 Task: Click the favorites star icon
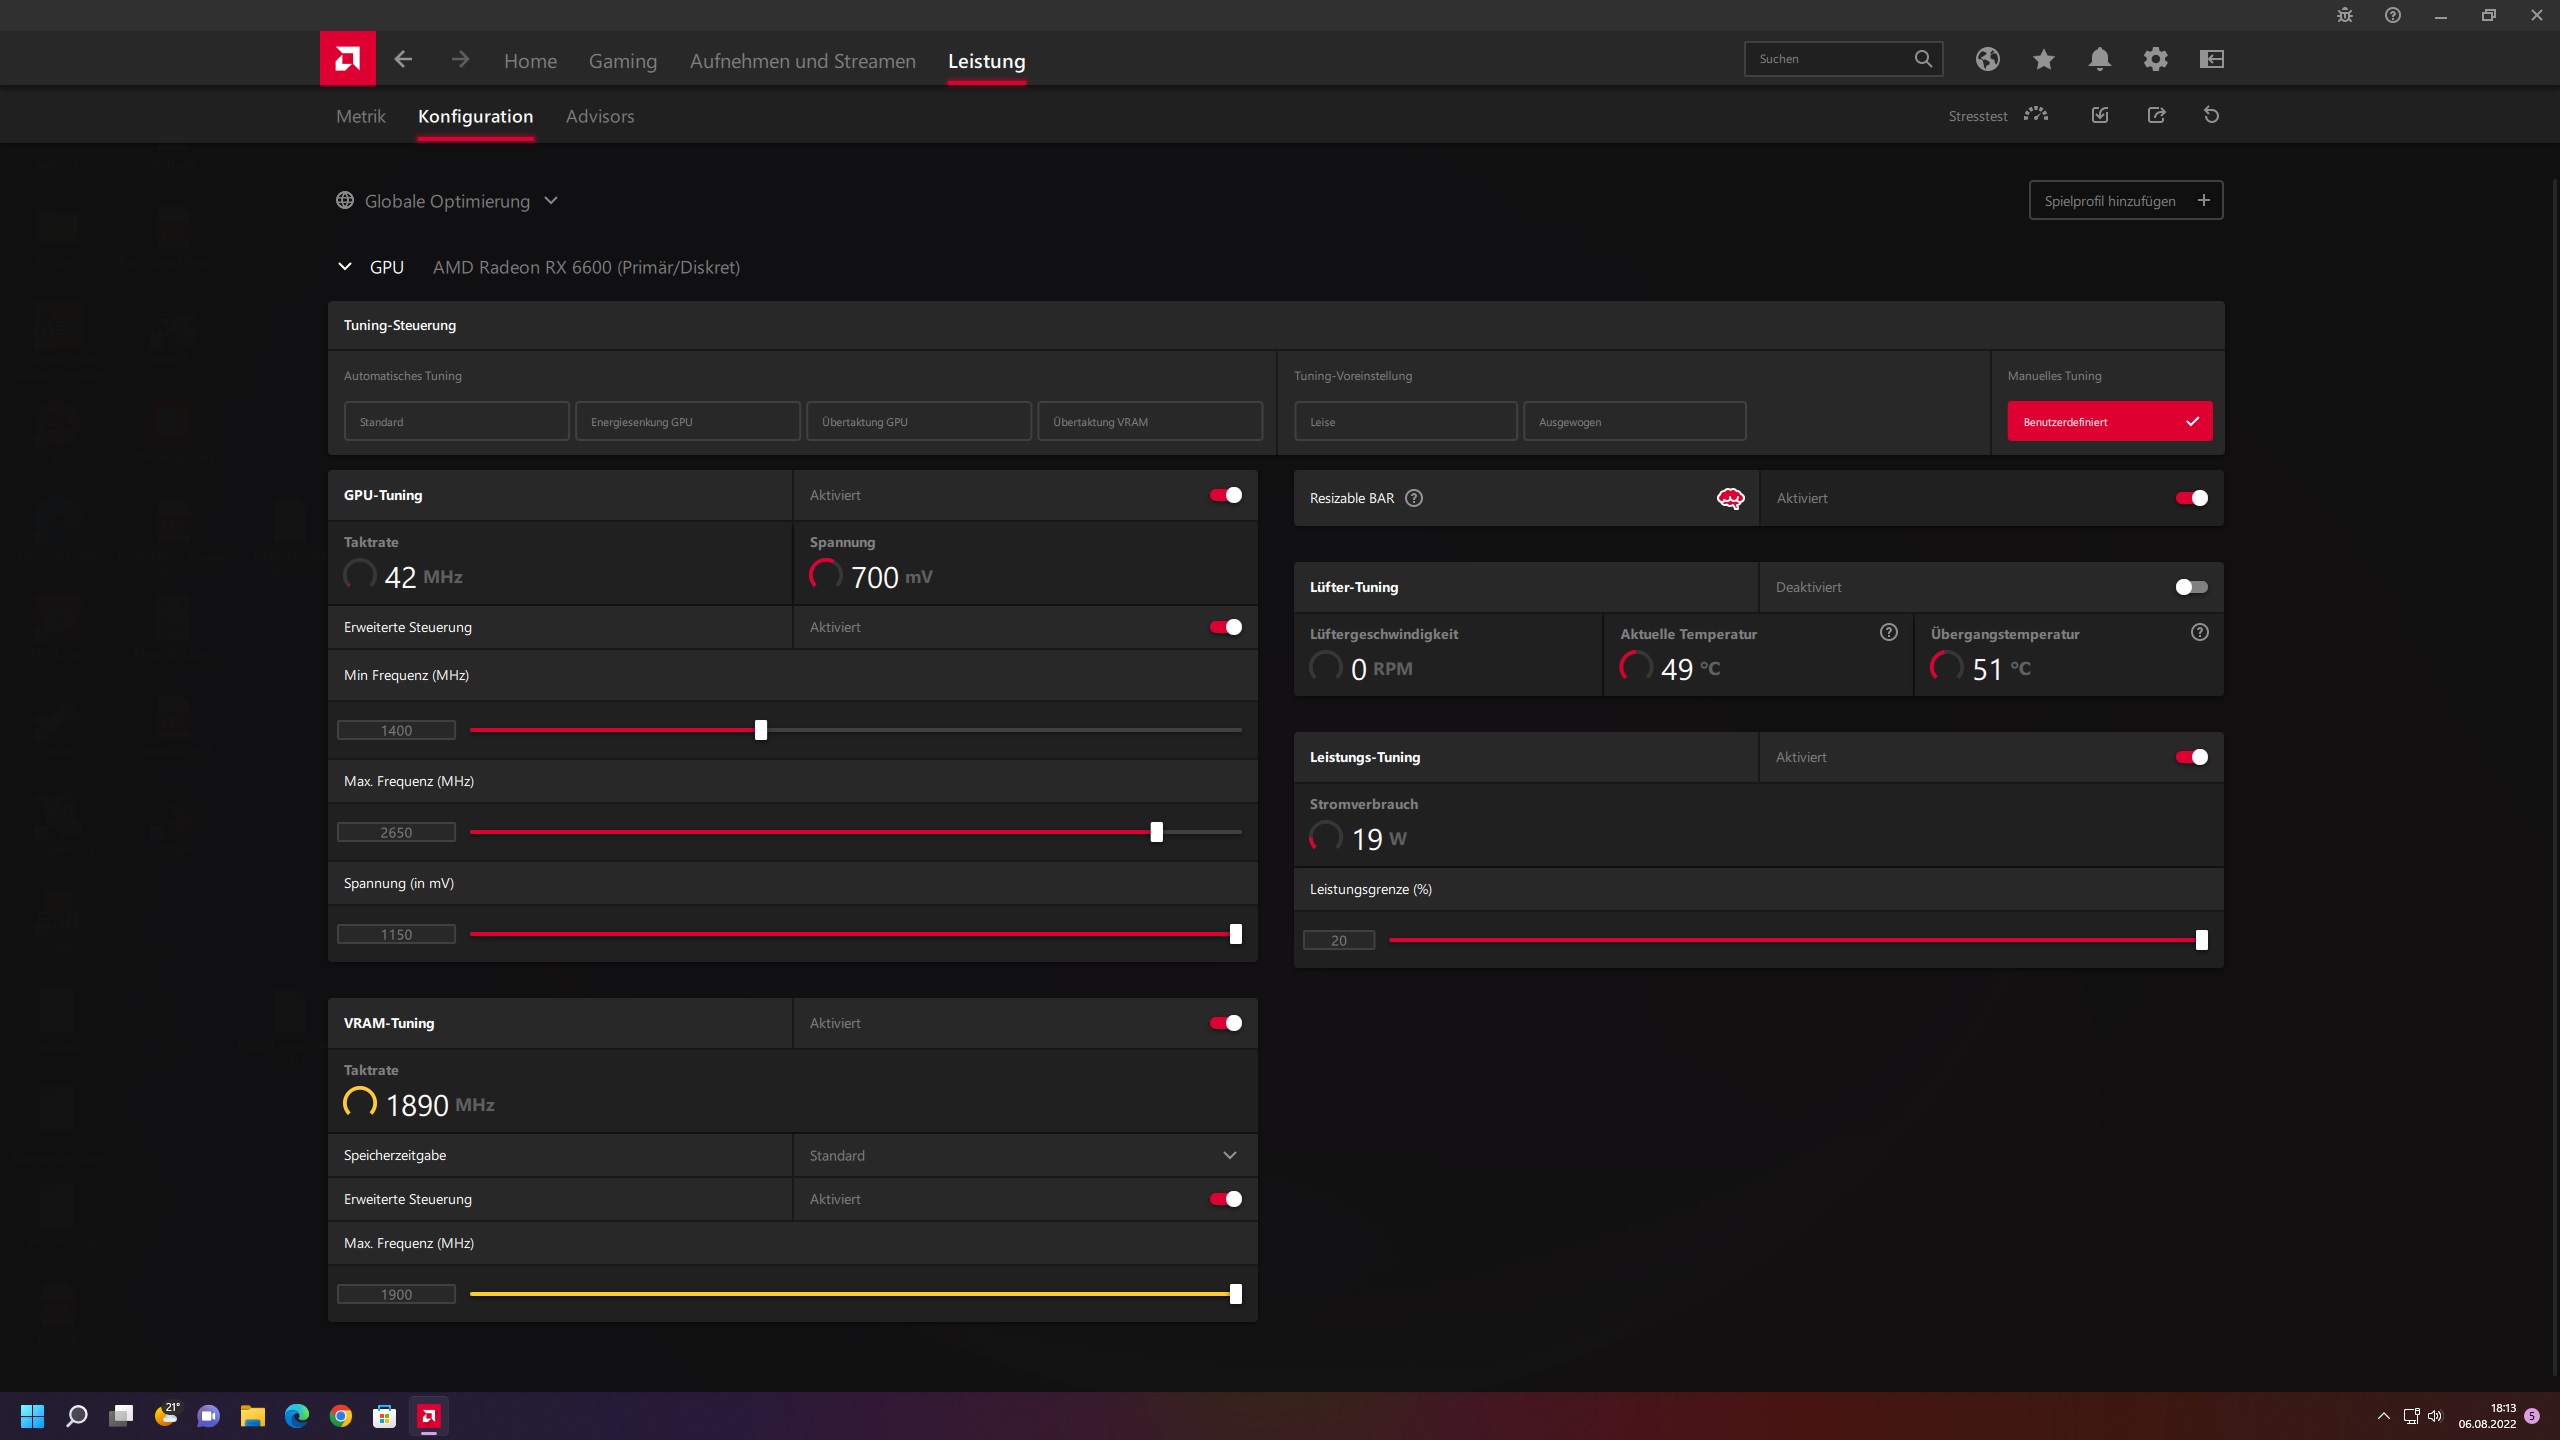pos(2043,59)
